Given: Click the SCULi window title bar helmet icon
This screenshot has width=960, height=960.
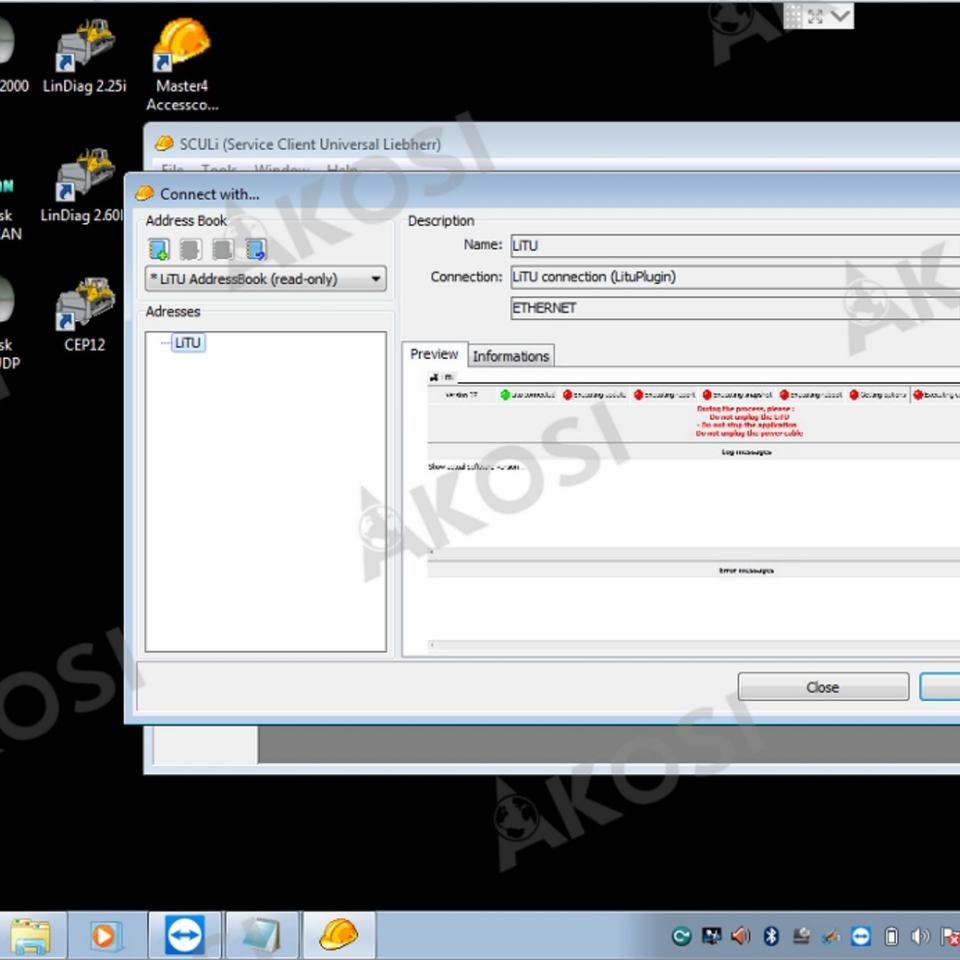Looking at the screenshot, I should [164, 143].
